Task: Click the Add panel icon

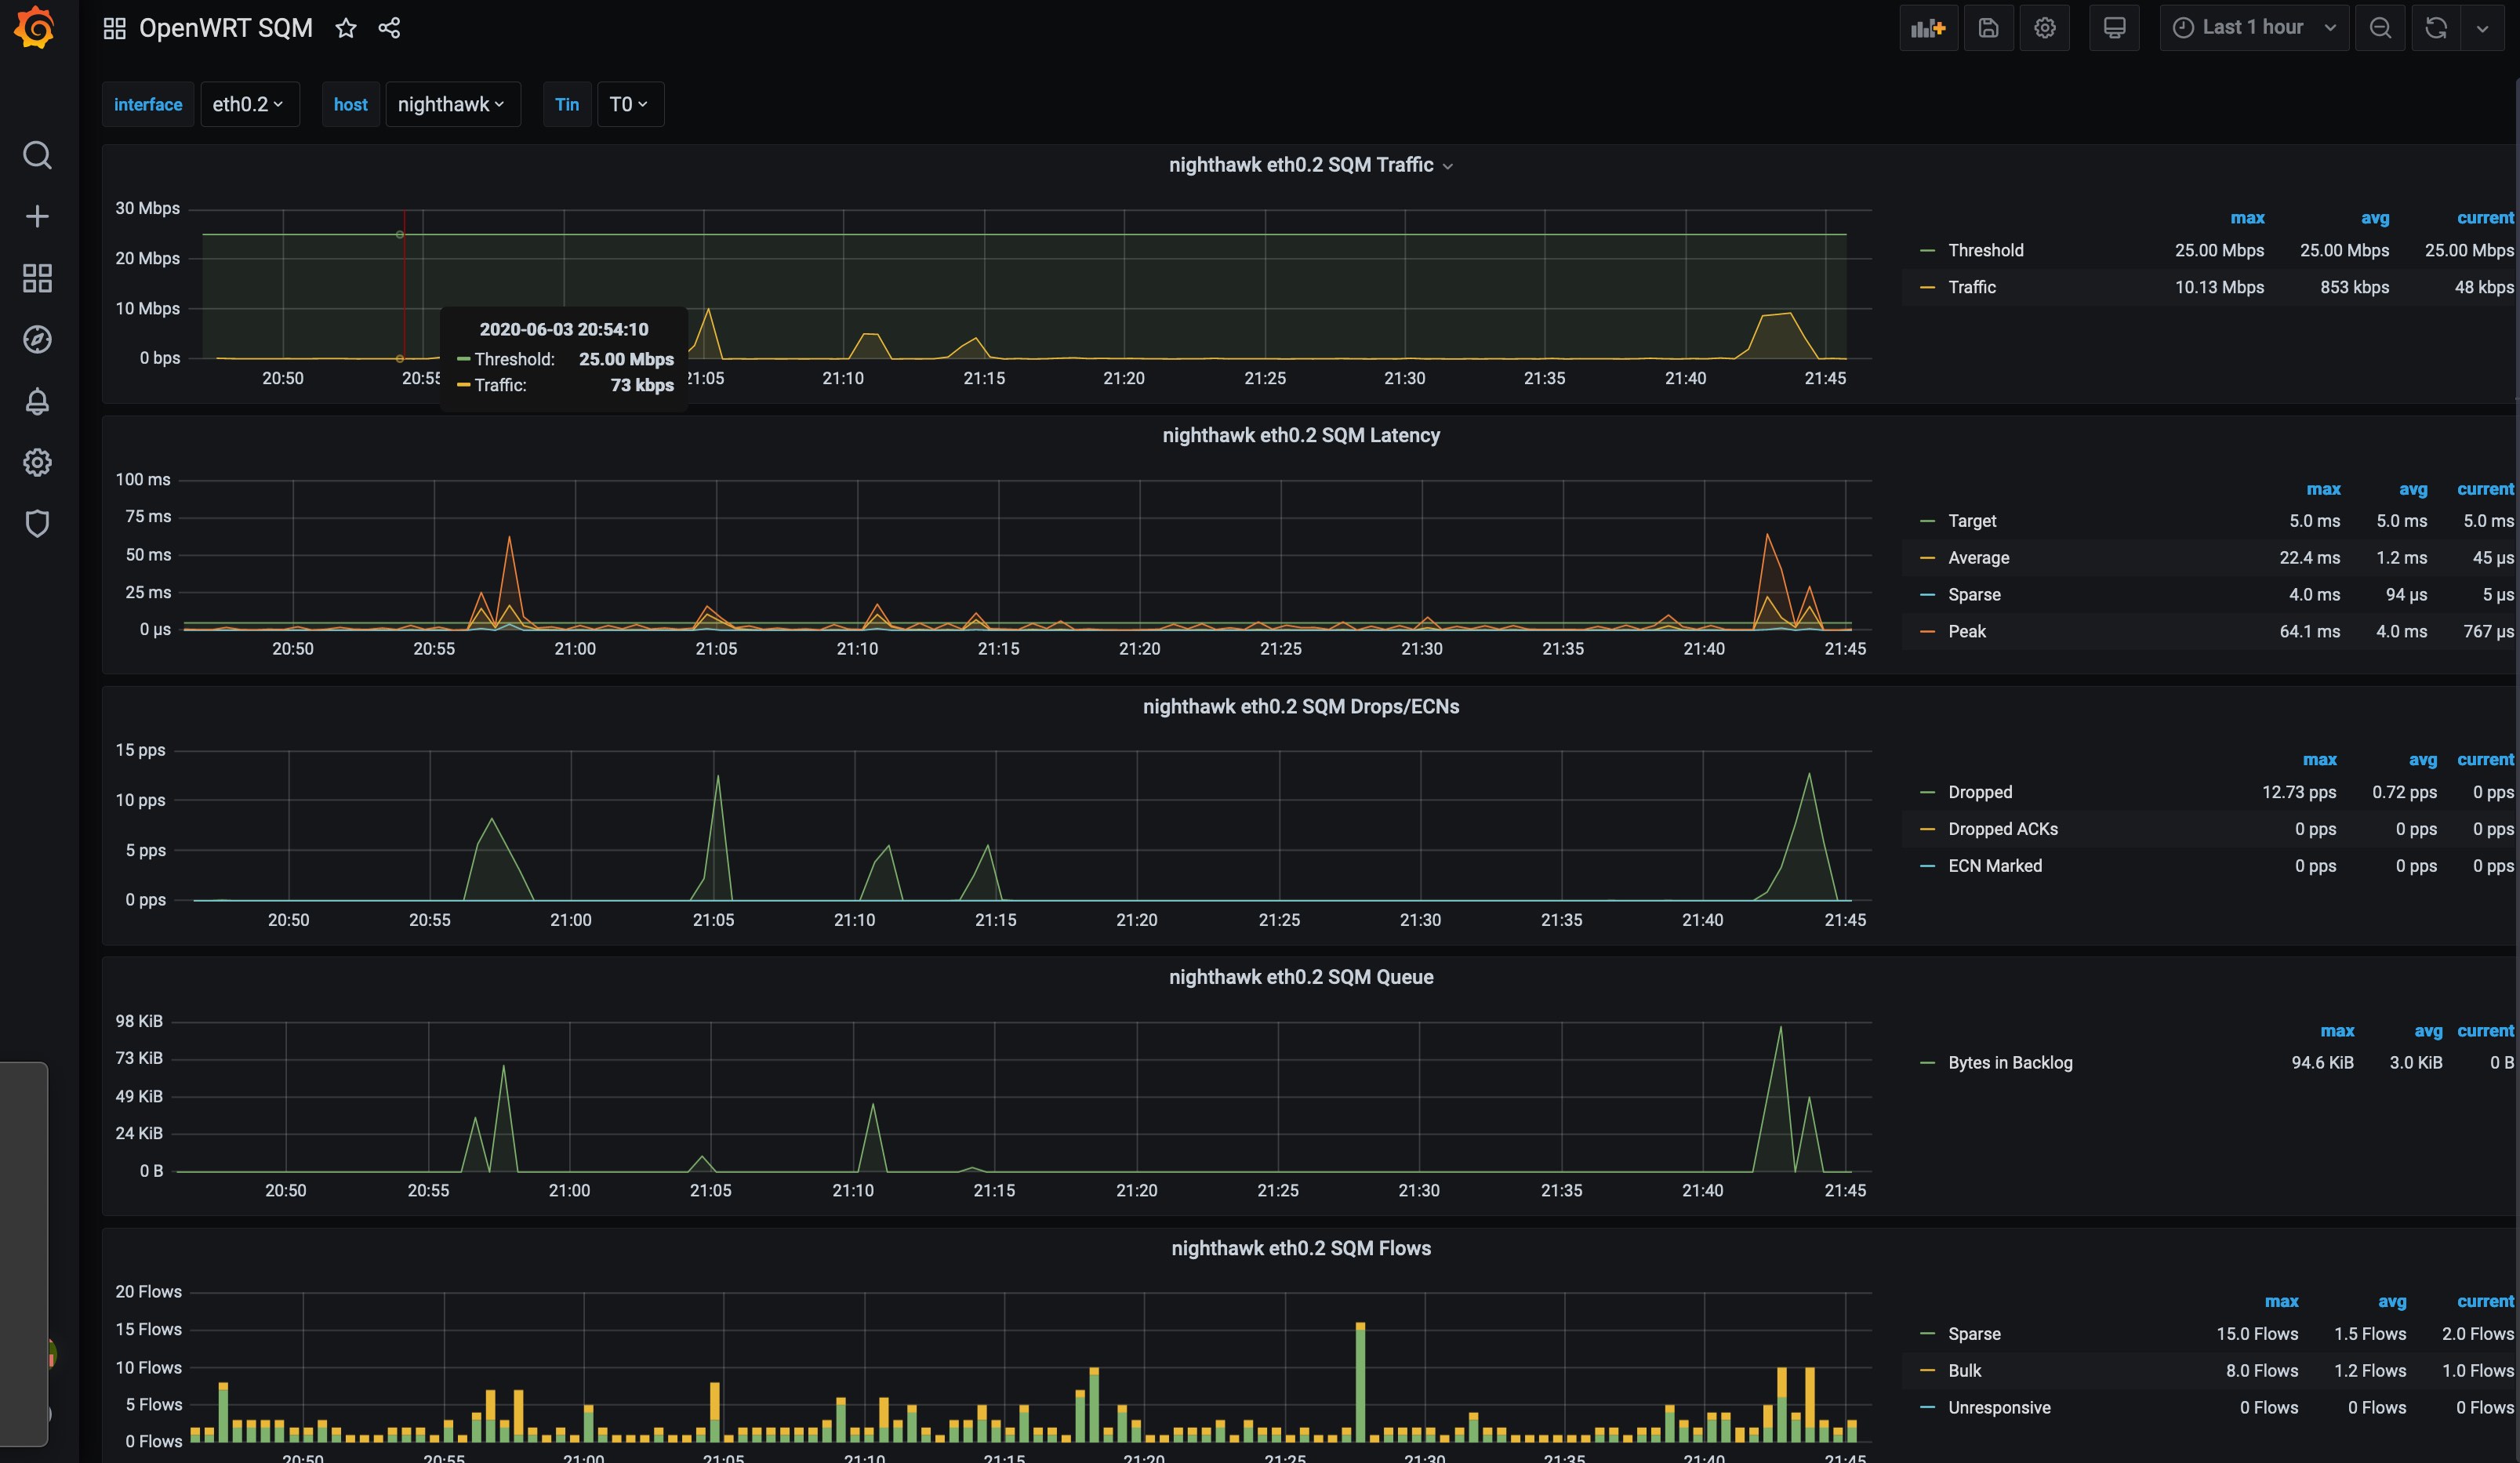Action: coord(1927,28)
